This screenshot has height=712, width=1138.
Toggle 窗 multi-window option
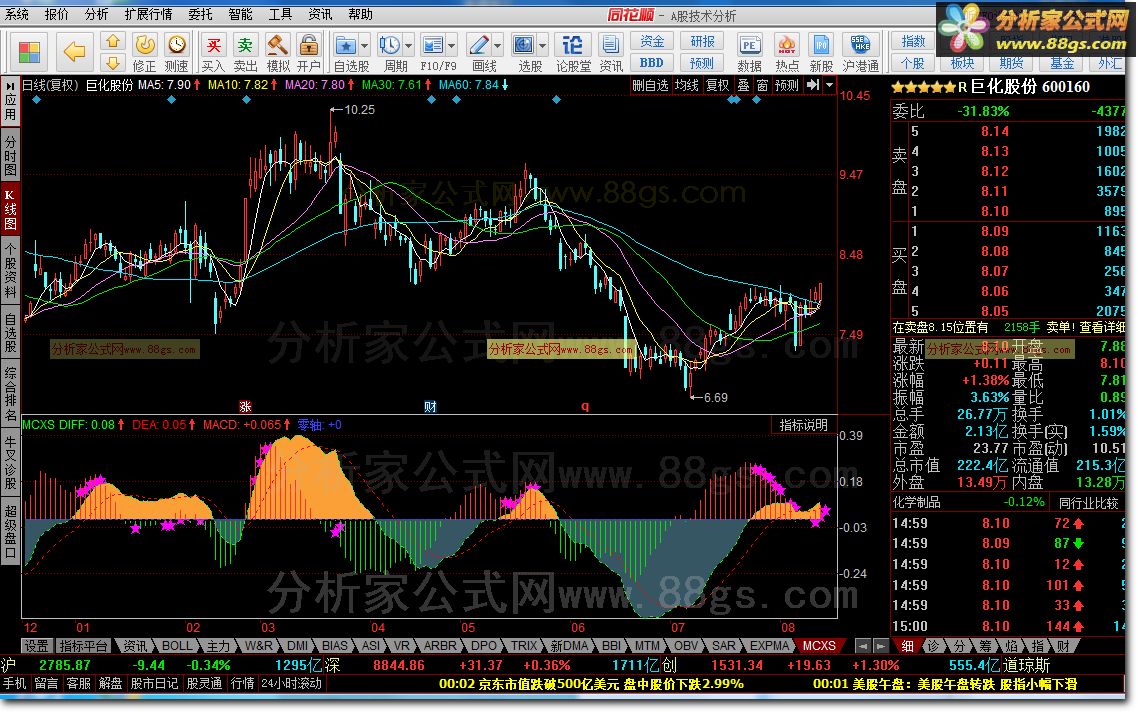[x=762, y=85]
